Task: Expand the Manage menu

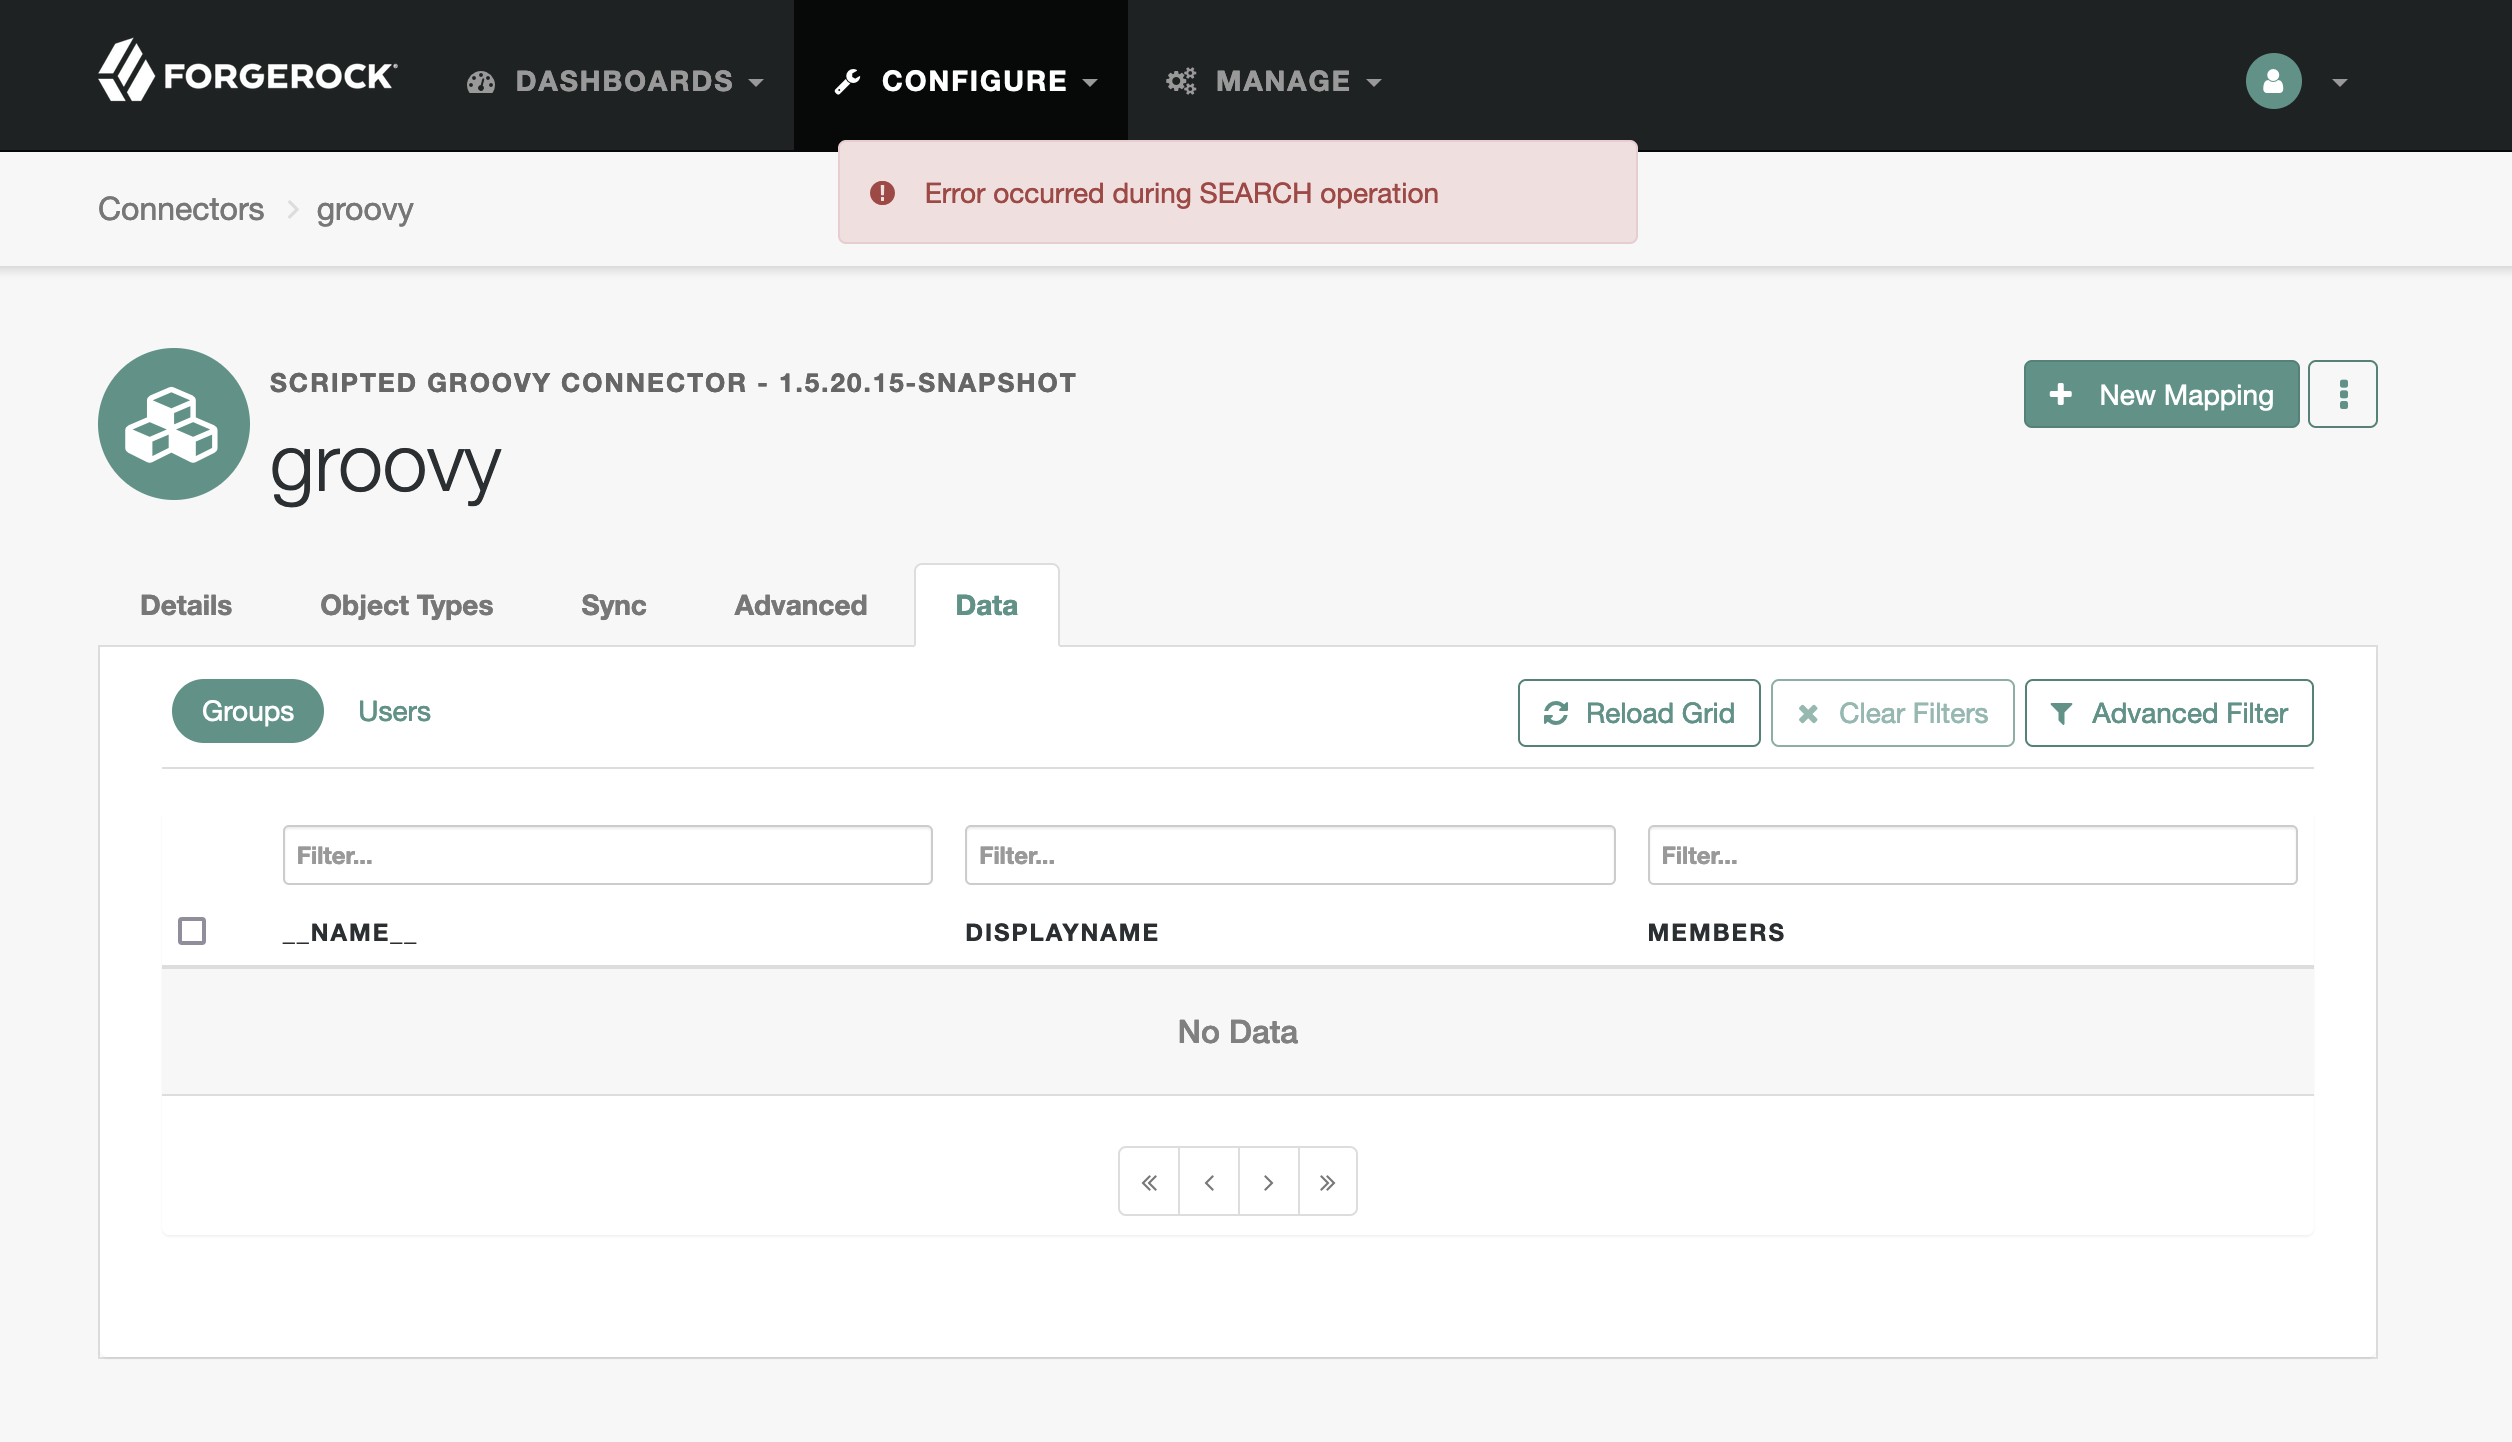Action: coord(1274,81)
